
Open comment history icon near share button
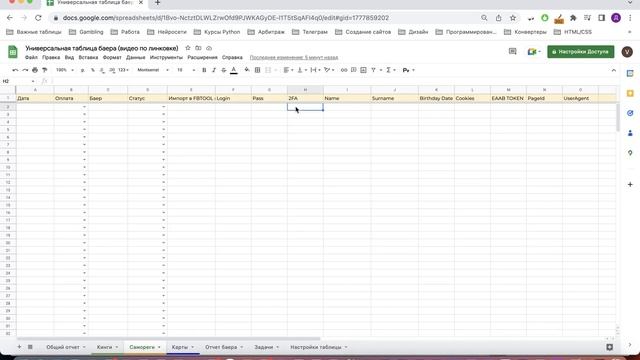(x=513, y=51)
